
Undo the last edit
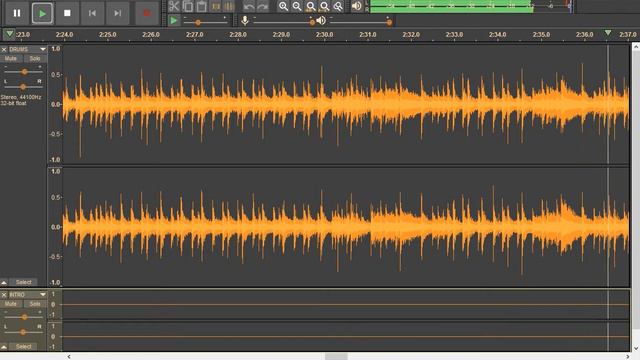coord(249,6)
